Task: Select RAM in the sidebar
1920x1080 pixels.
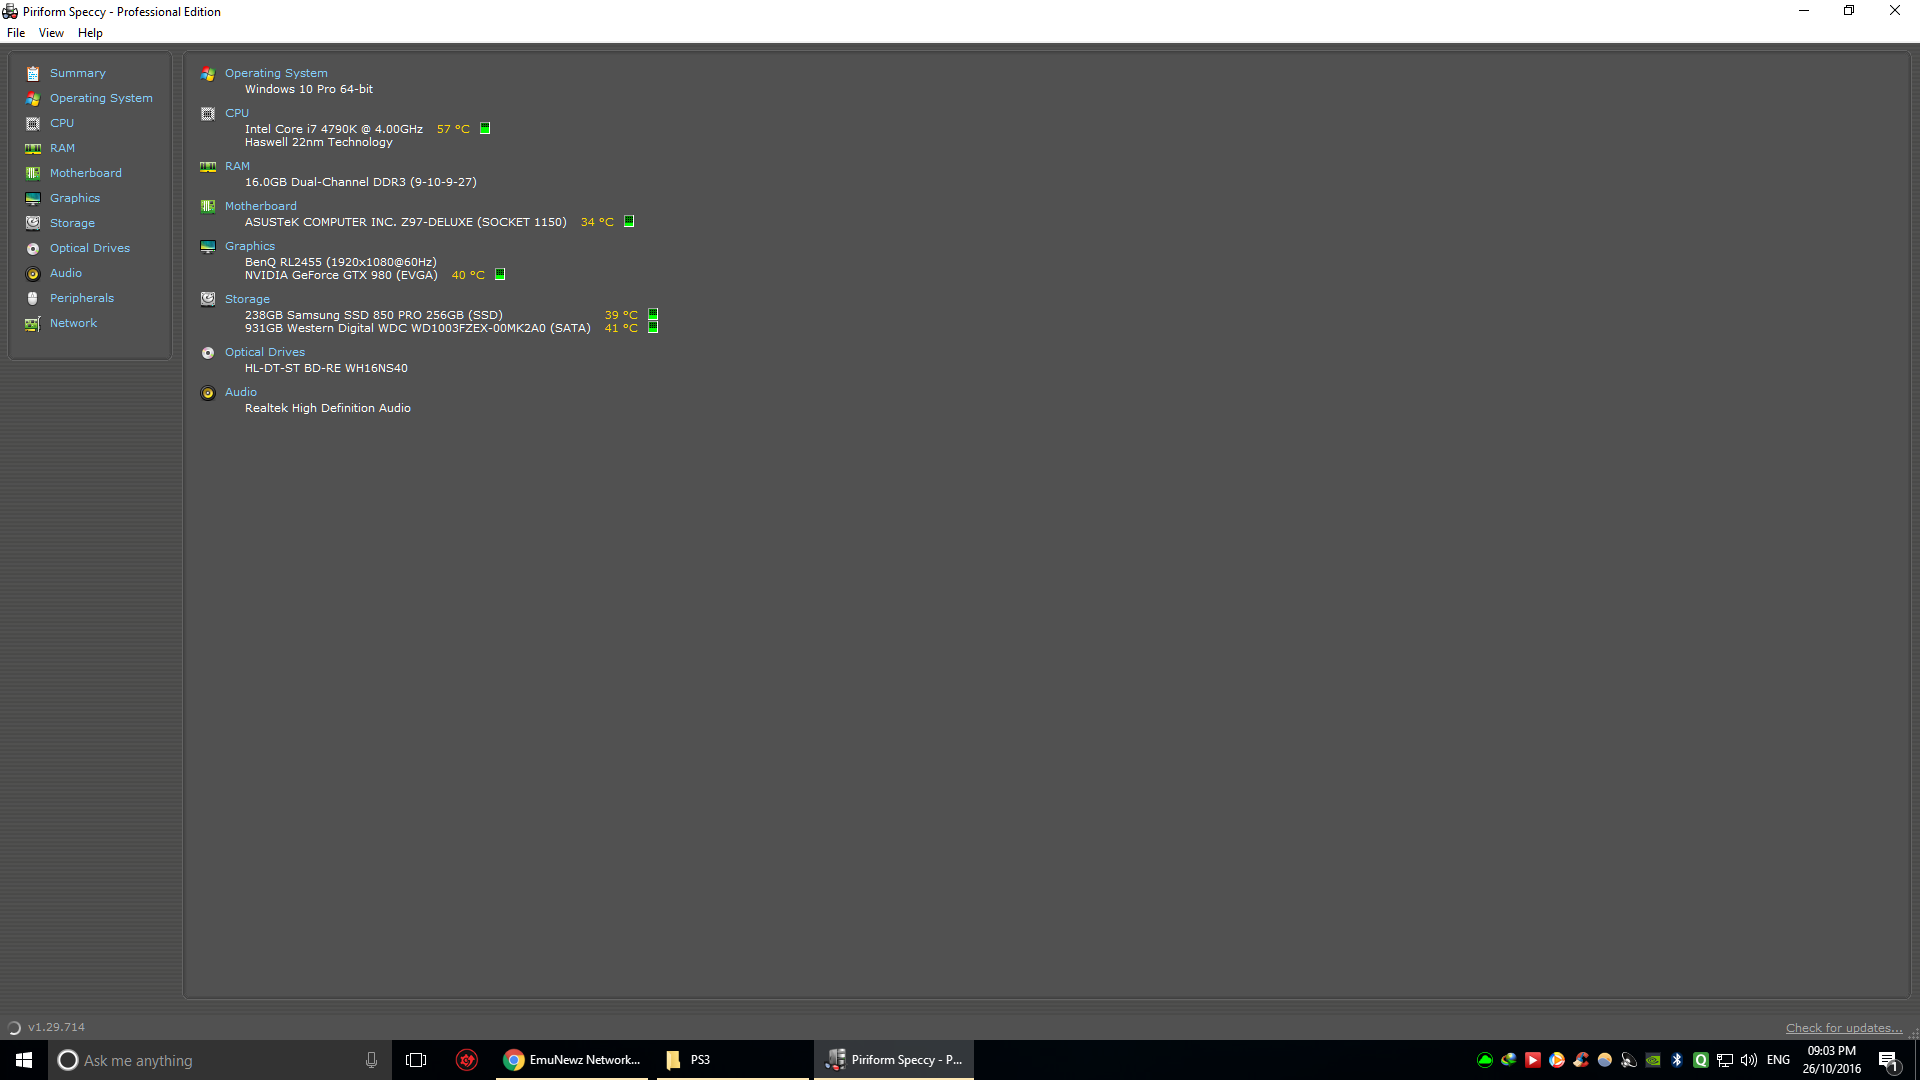Action: pyautogui.click(x=62, y=149)
